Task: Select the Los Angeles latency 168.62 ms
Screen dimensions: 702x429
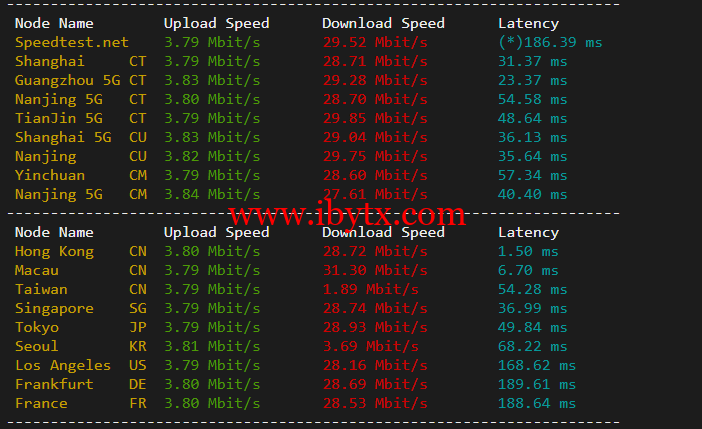Action: coord(537,365)
